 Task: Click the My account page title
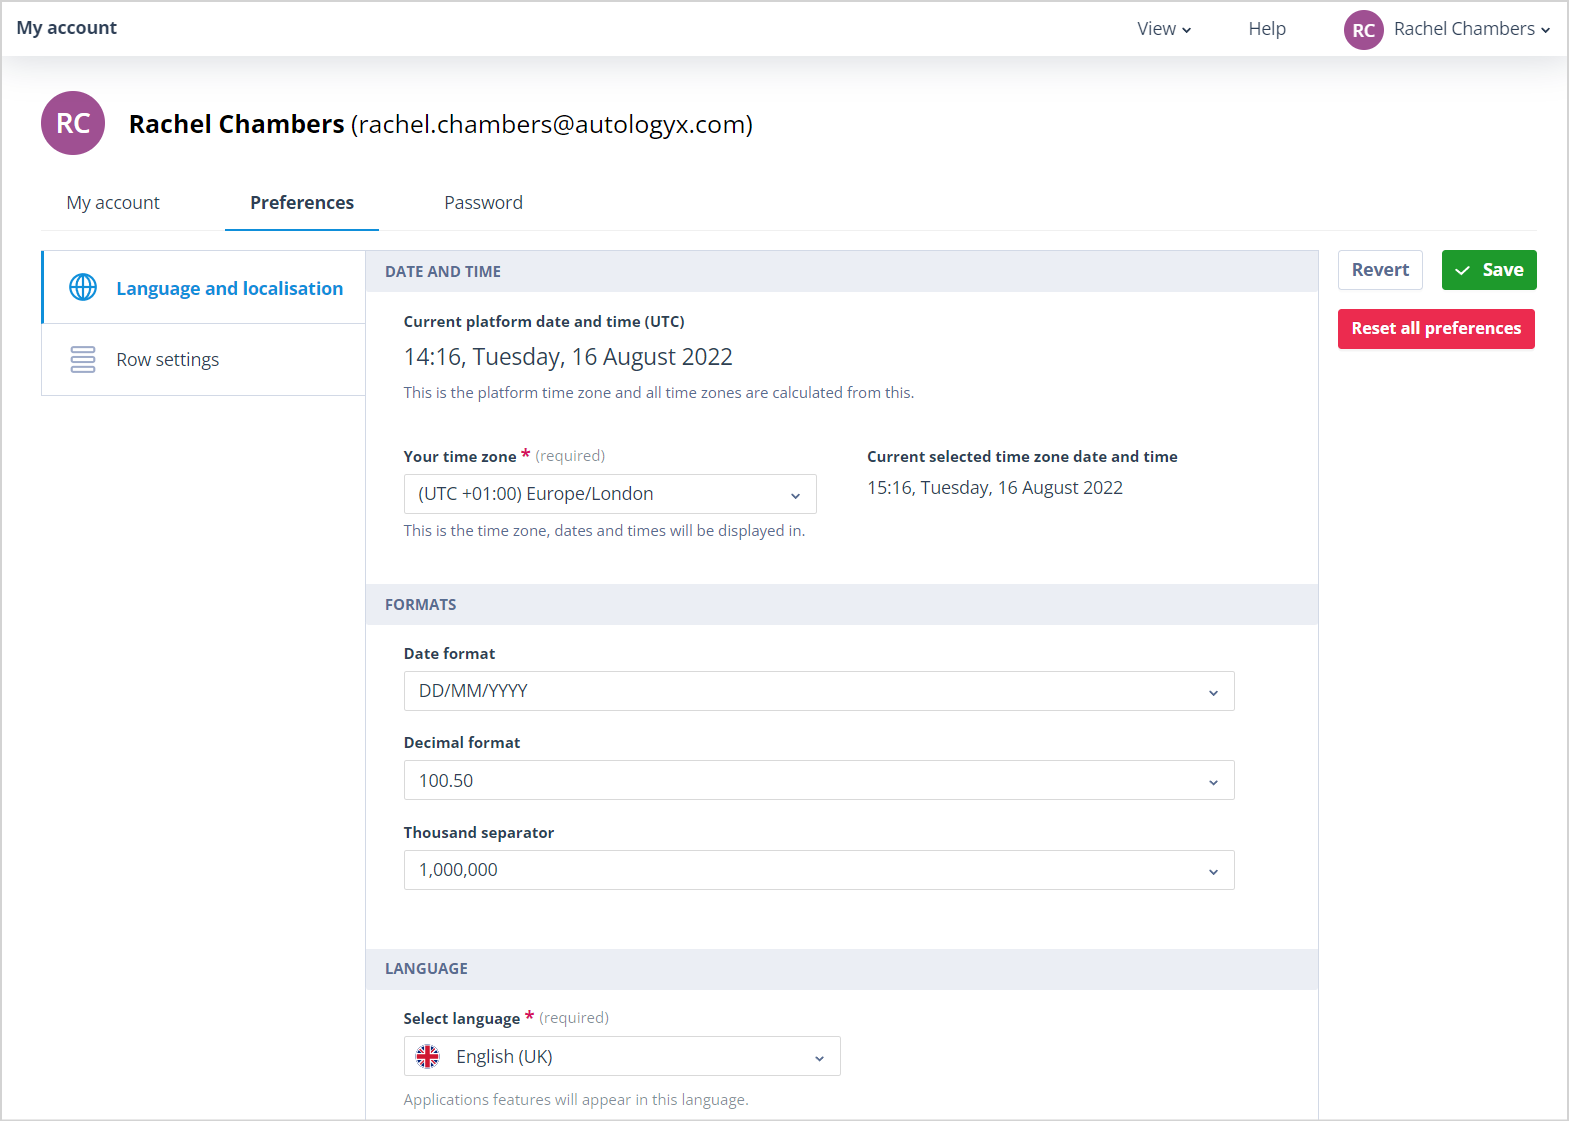click(67, 28)
